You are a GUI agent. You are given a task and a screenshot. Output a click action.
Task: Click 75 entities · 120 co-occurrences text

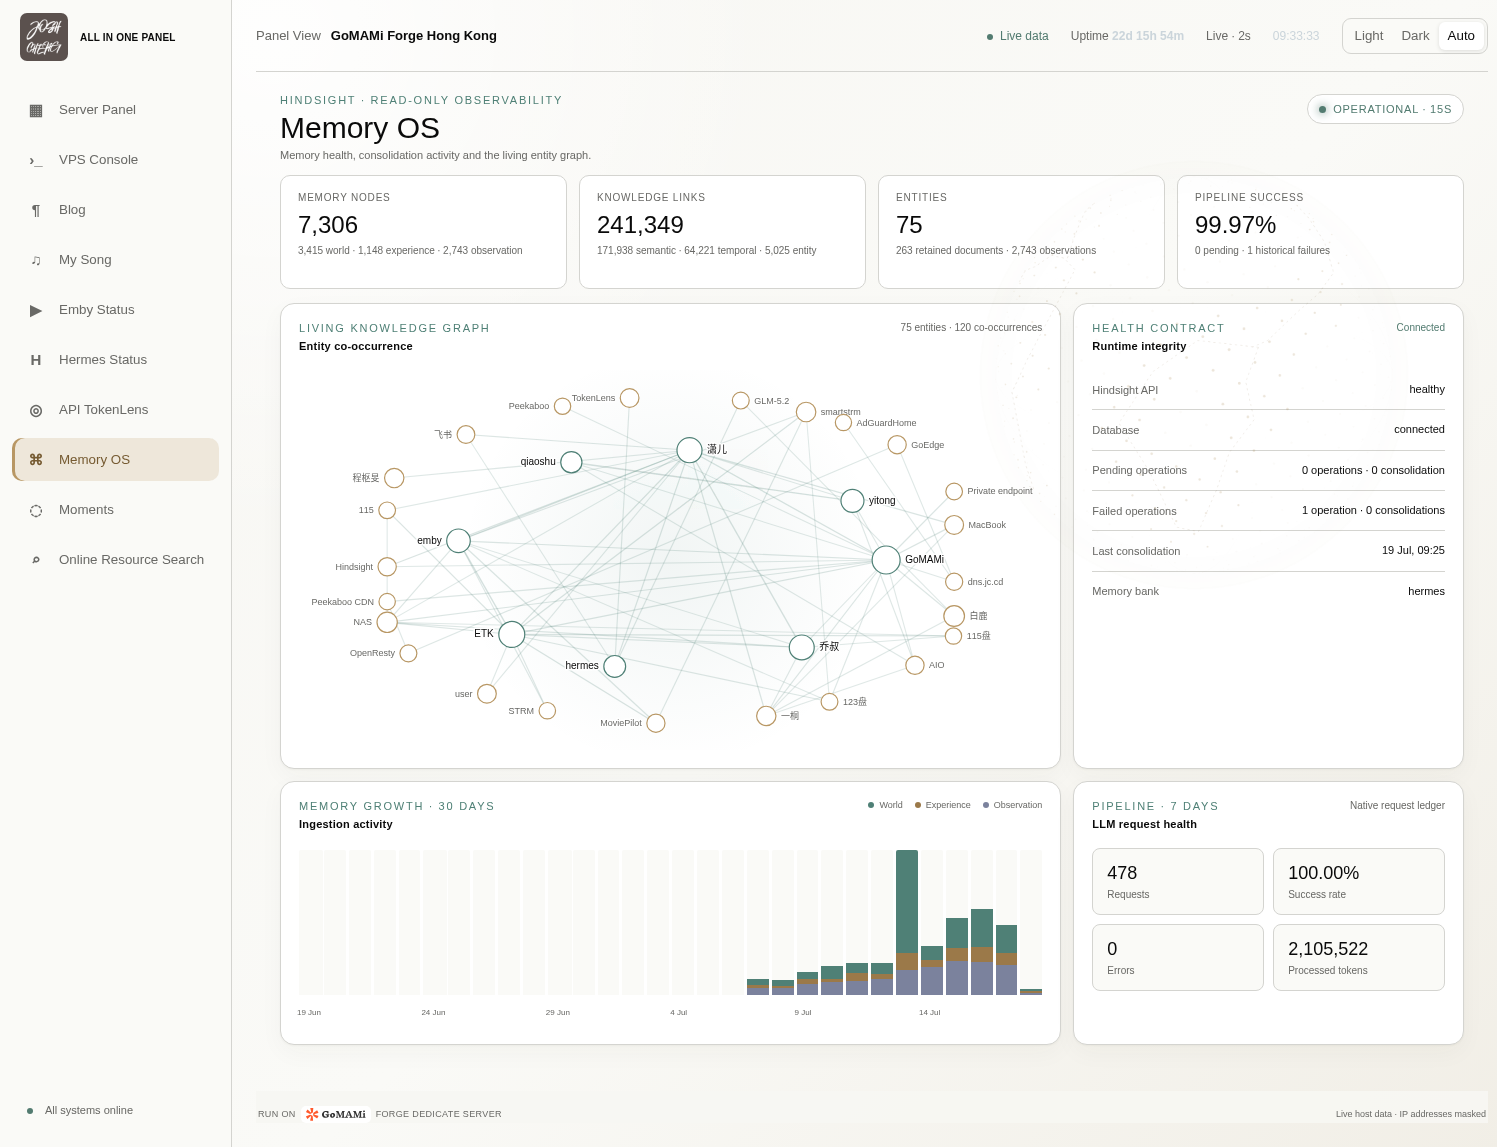[x=971, y=327]
